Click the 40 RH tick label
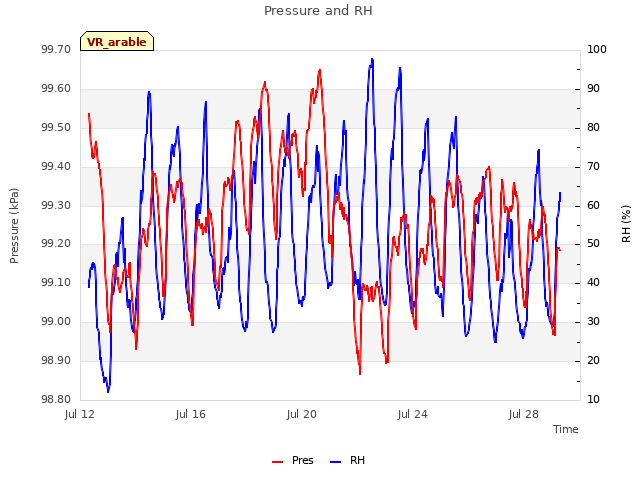Image resolution: width=640 pixels, height=480 pixels. [593, 282]
